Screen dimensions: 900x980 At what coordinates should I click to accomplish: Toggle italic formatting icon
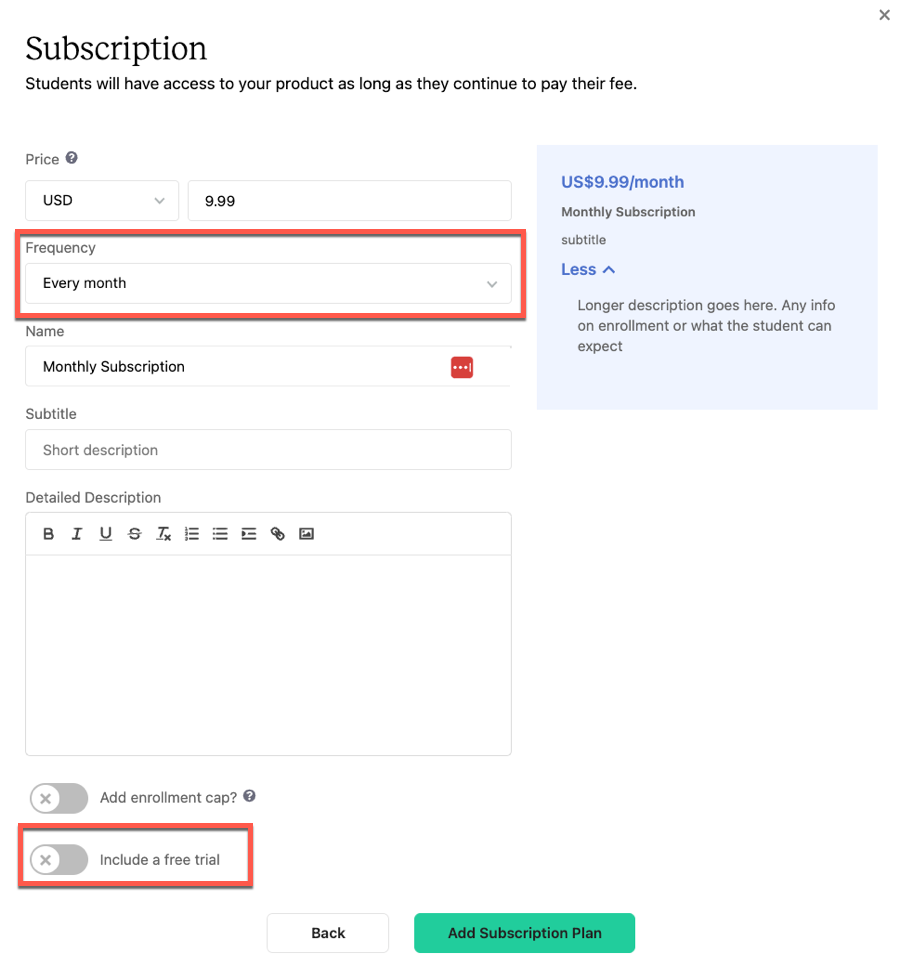click(x=77, y=534)
